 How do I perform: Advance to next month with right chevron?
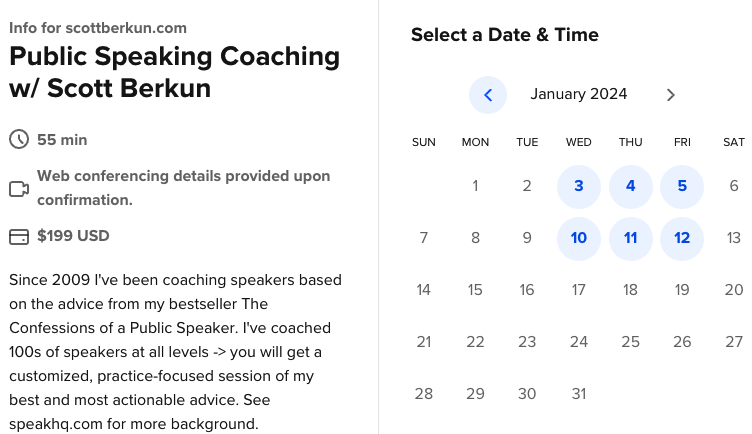[x=670, y=95]
